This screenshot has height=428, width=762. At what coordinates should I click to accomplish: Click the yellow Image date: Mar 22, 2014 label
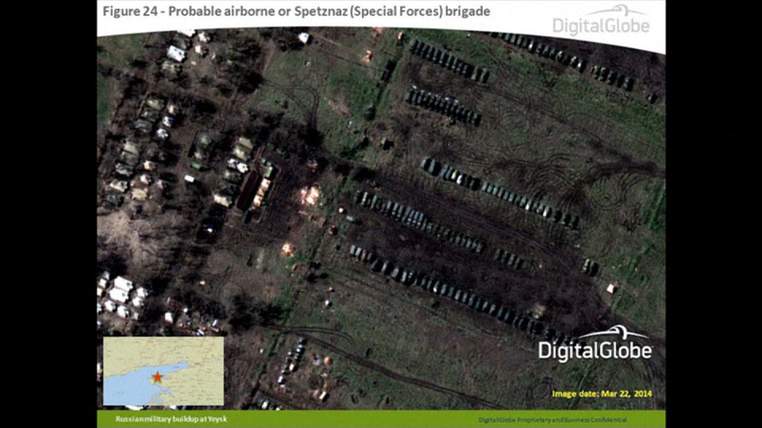coord(603,394)
